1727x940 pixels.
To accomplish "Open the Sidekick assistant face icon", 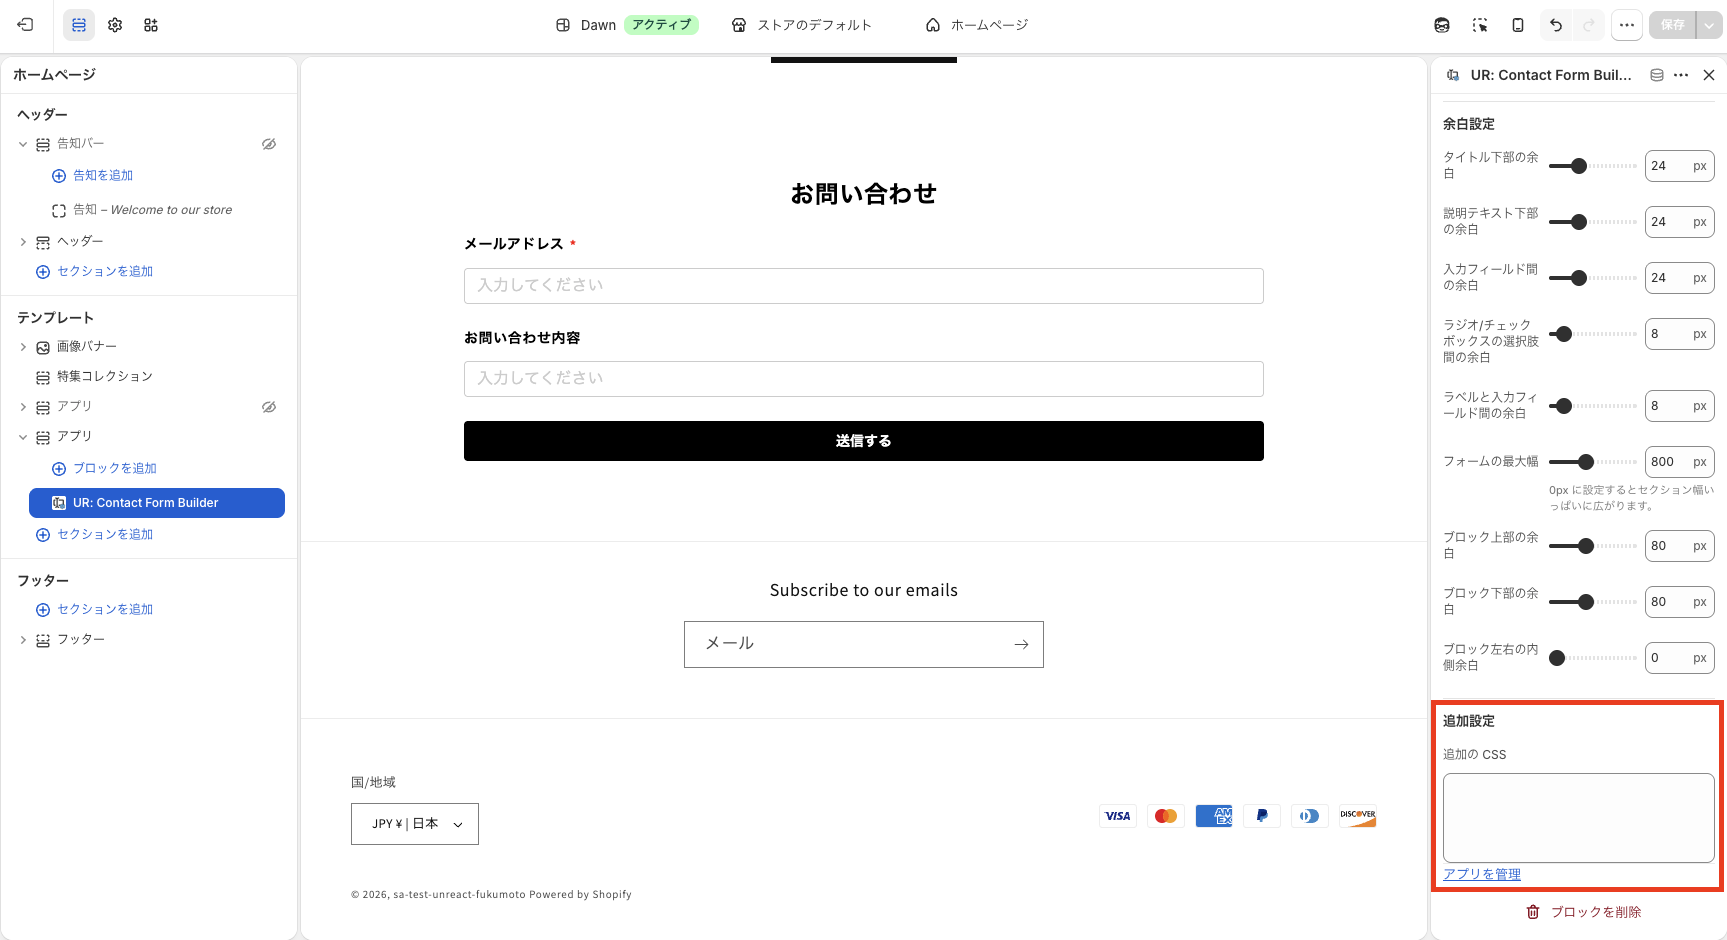I will coord(1442,25).
